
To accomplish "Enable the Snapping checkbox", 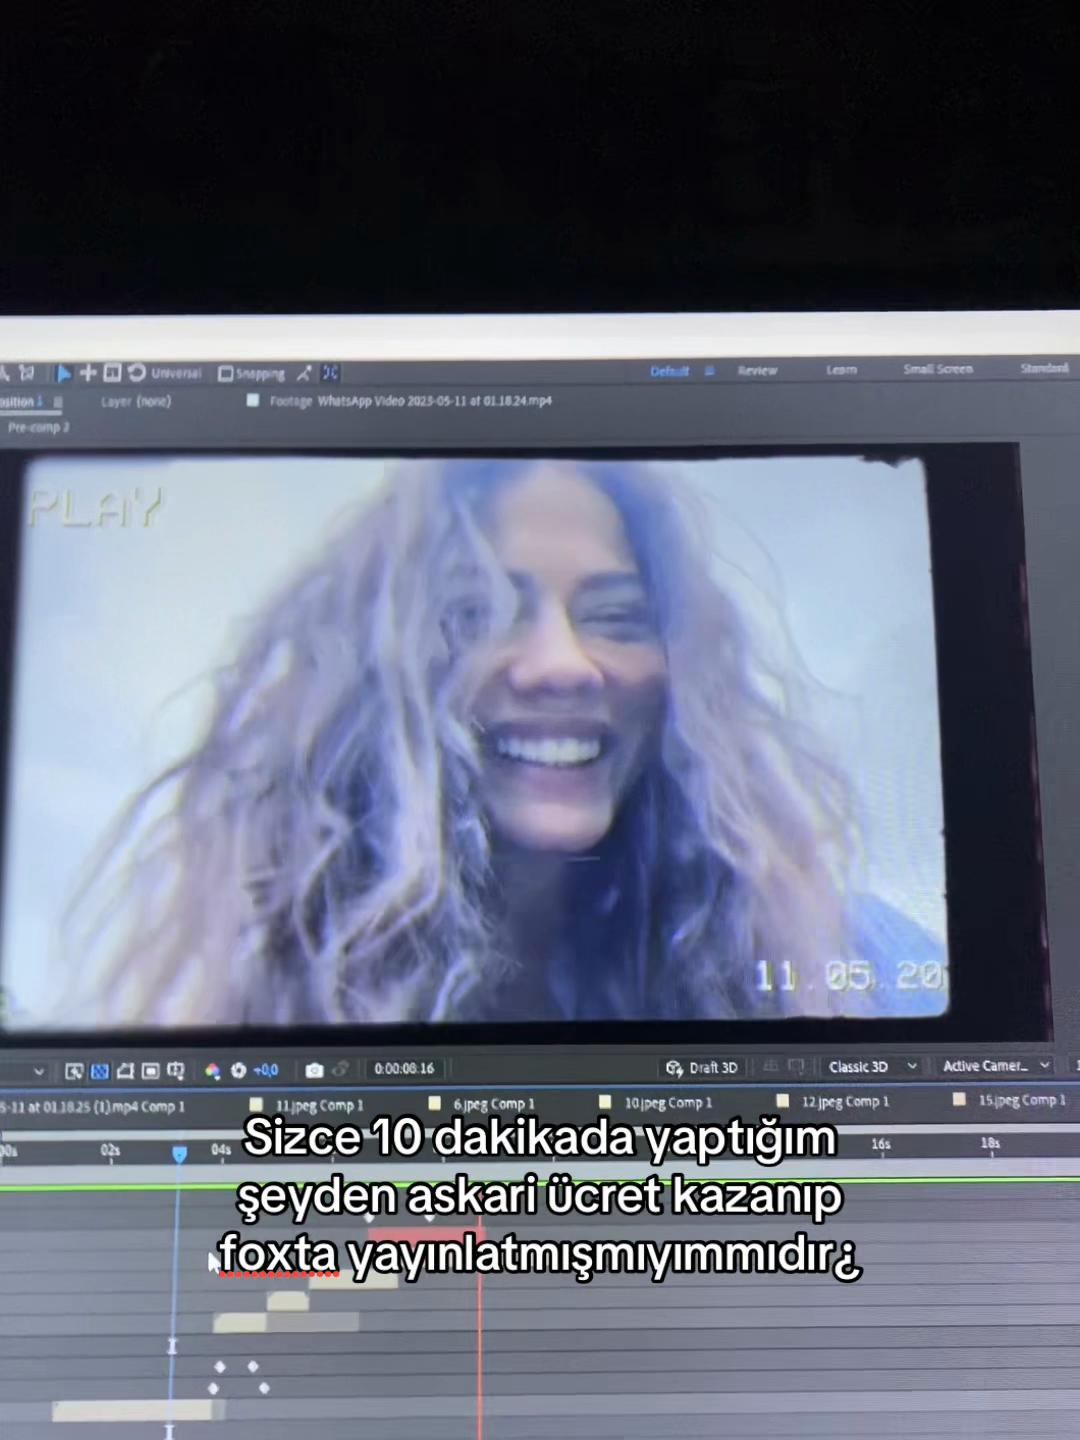I will pos(226,374).
